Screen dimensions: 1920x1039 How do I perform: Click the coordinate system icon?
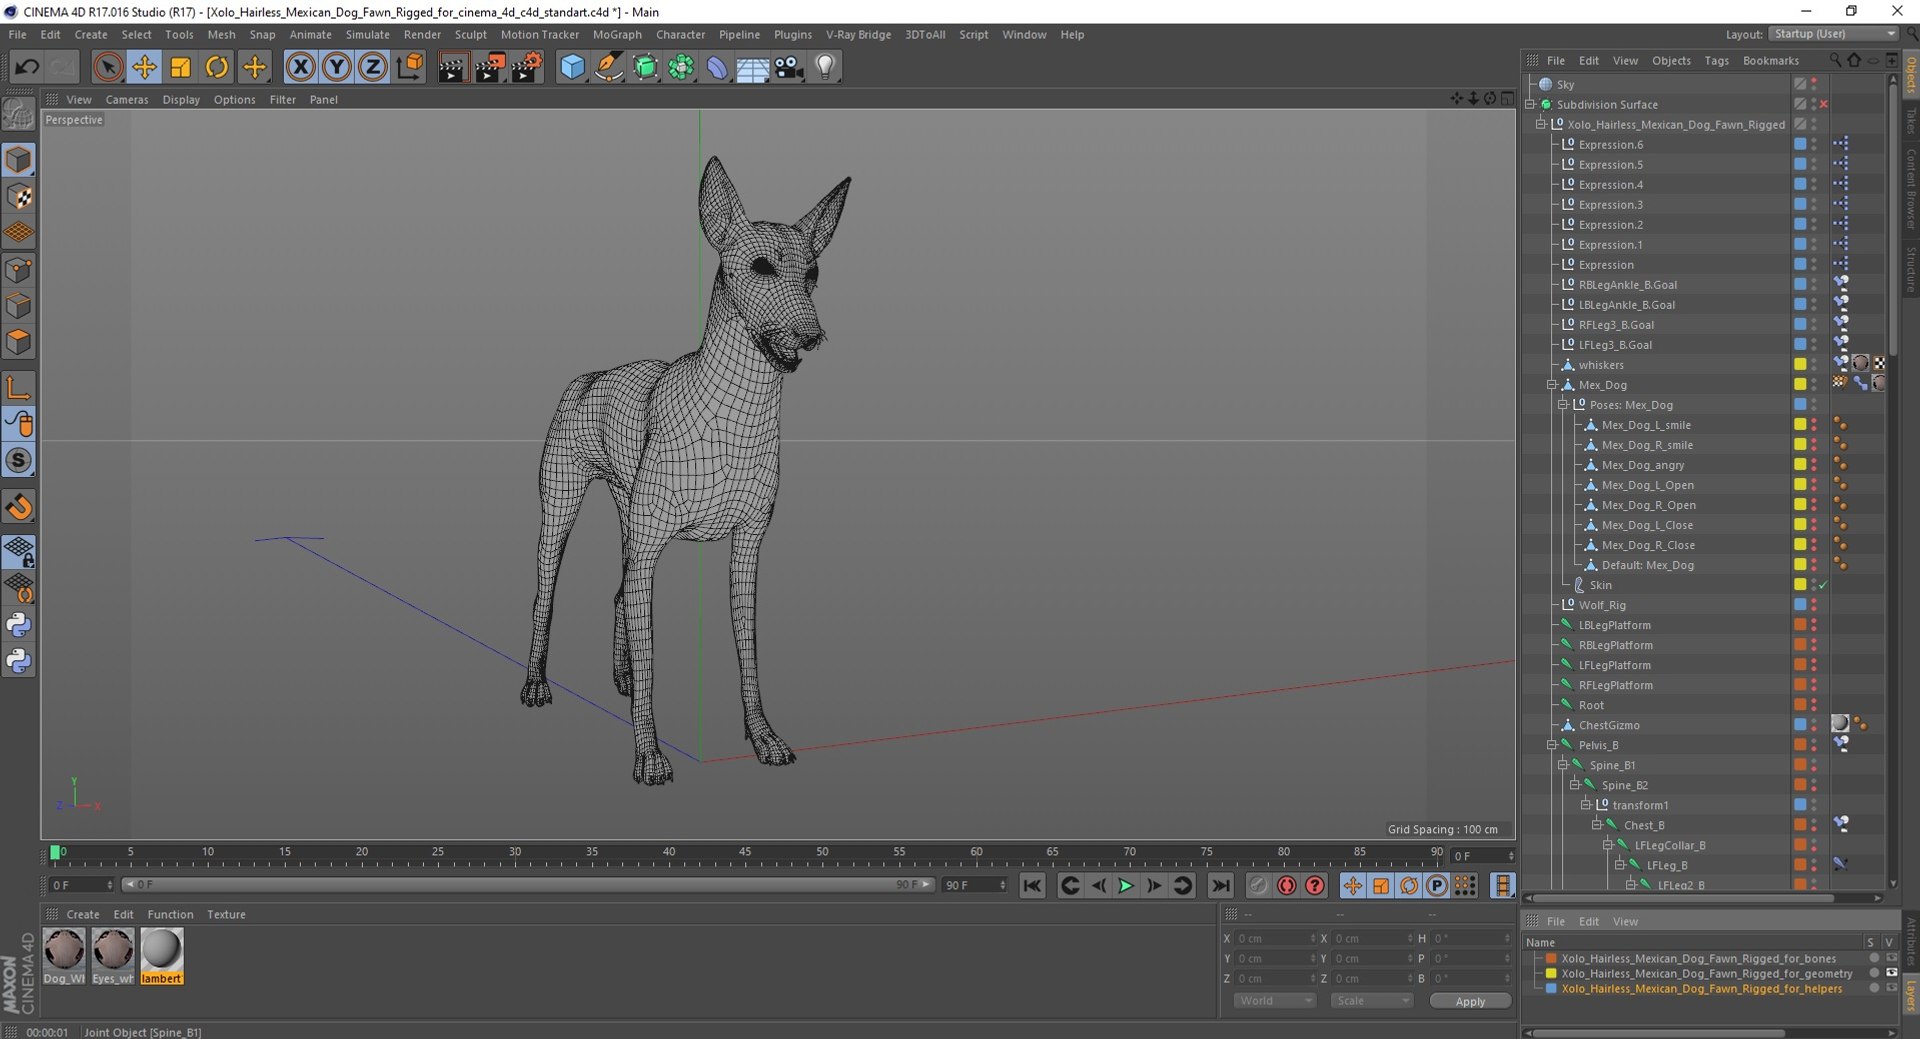point(409,67)
